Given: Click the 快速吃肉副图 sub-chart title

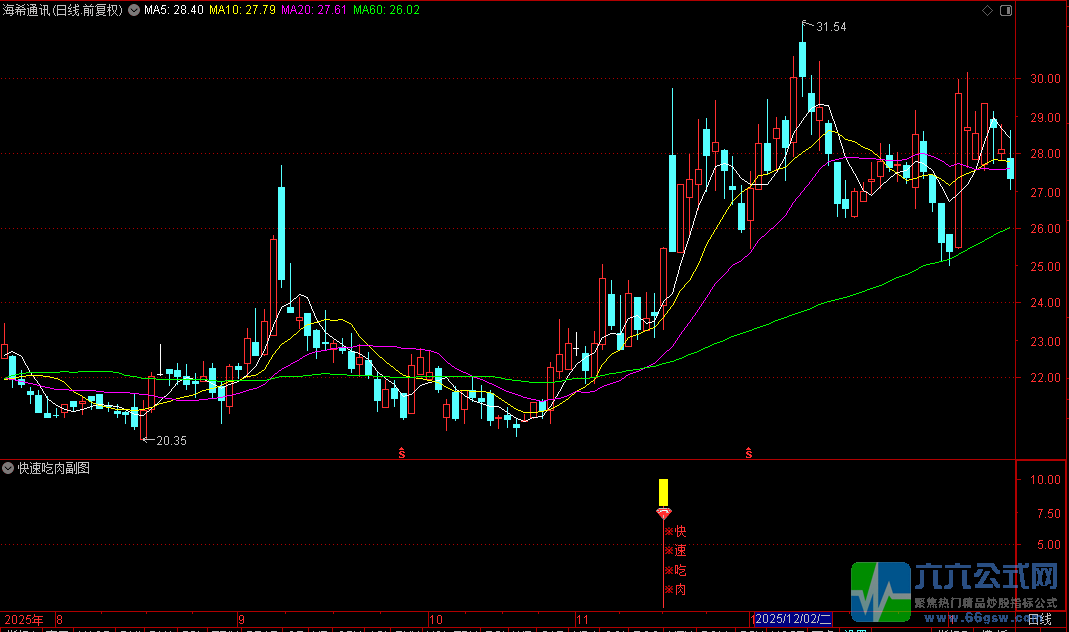Looking at the screenshot, I should 54,468.
